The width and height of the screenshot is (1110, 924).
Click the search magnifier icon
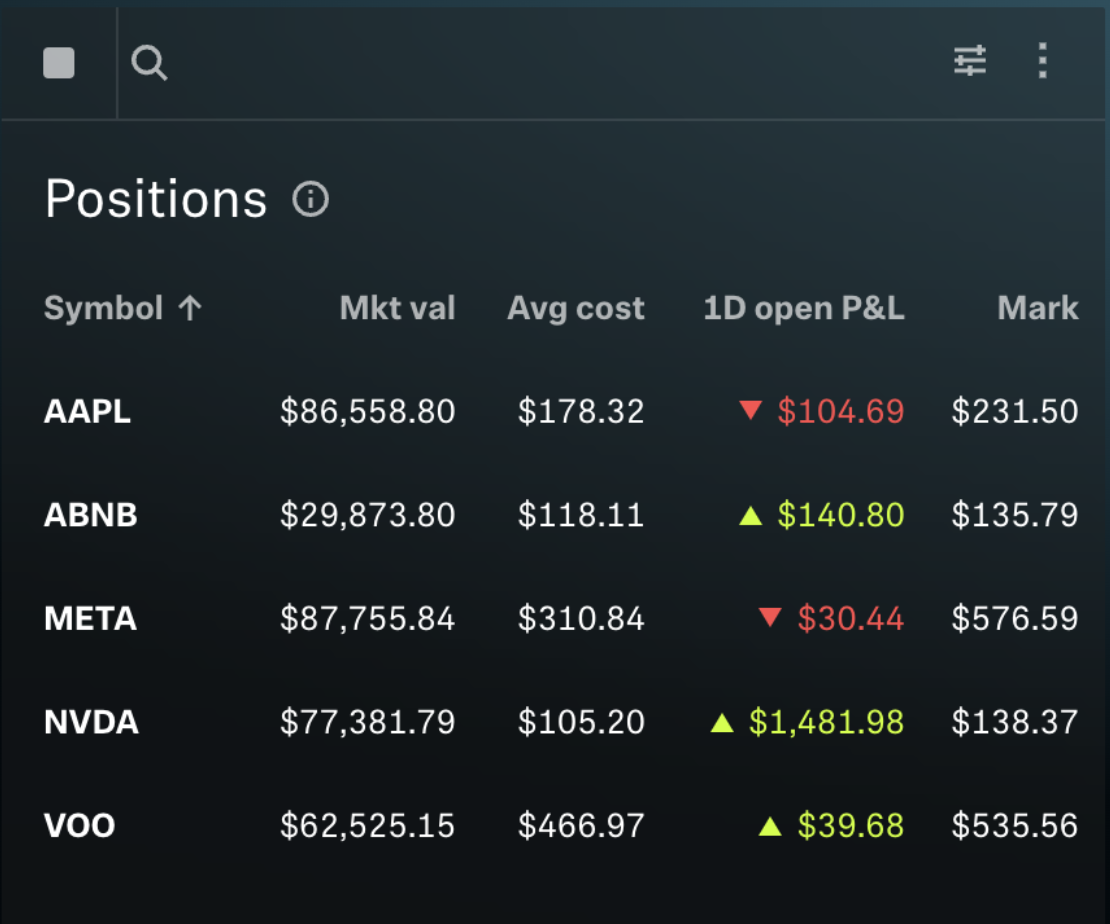tap(149, 64)
